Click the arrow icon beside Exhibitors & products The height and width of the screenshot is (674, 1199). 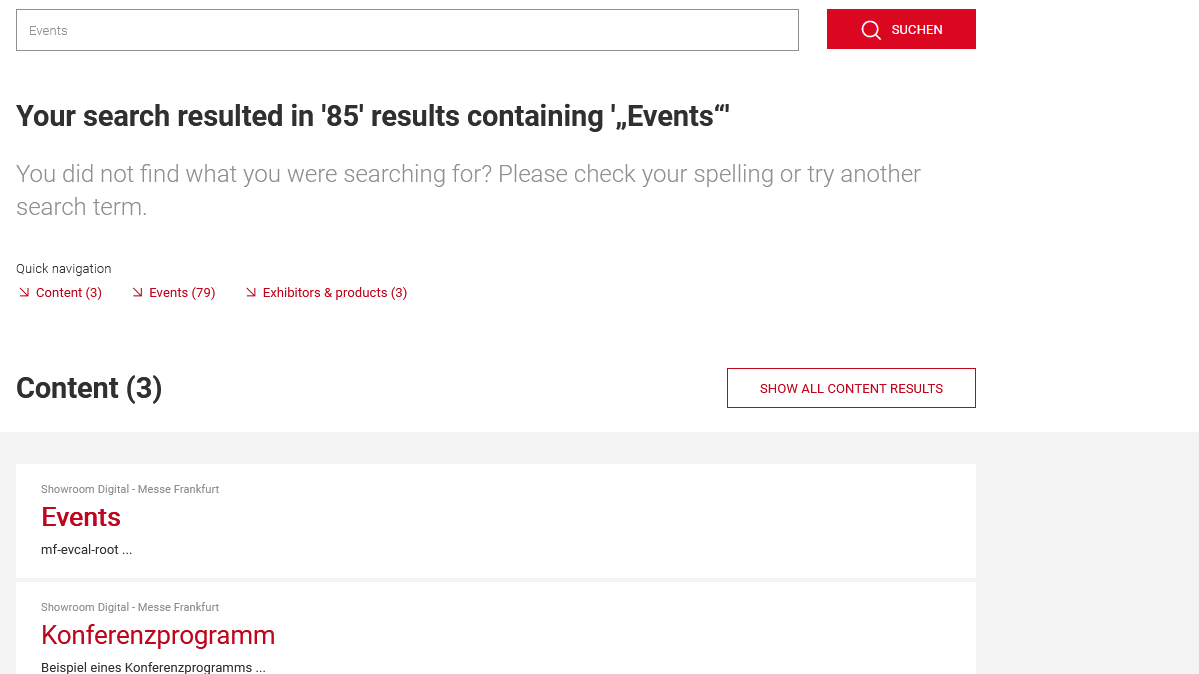coord(251,292)
